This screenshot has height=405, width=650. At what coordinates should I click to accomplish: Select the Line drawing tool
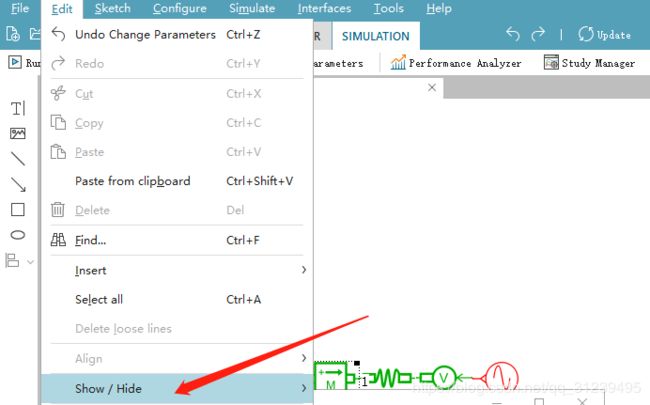coord(18,159)
